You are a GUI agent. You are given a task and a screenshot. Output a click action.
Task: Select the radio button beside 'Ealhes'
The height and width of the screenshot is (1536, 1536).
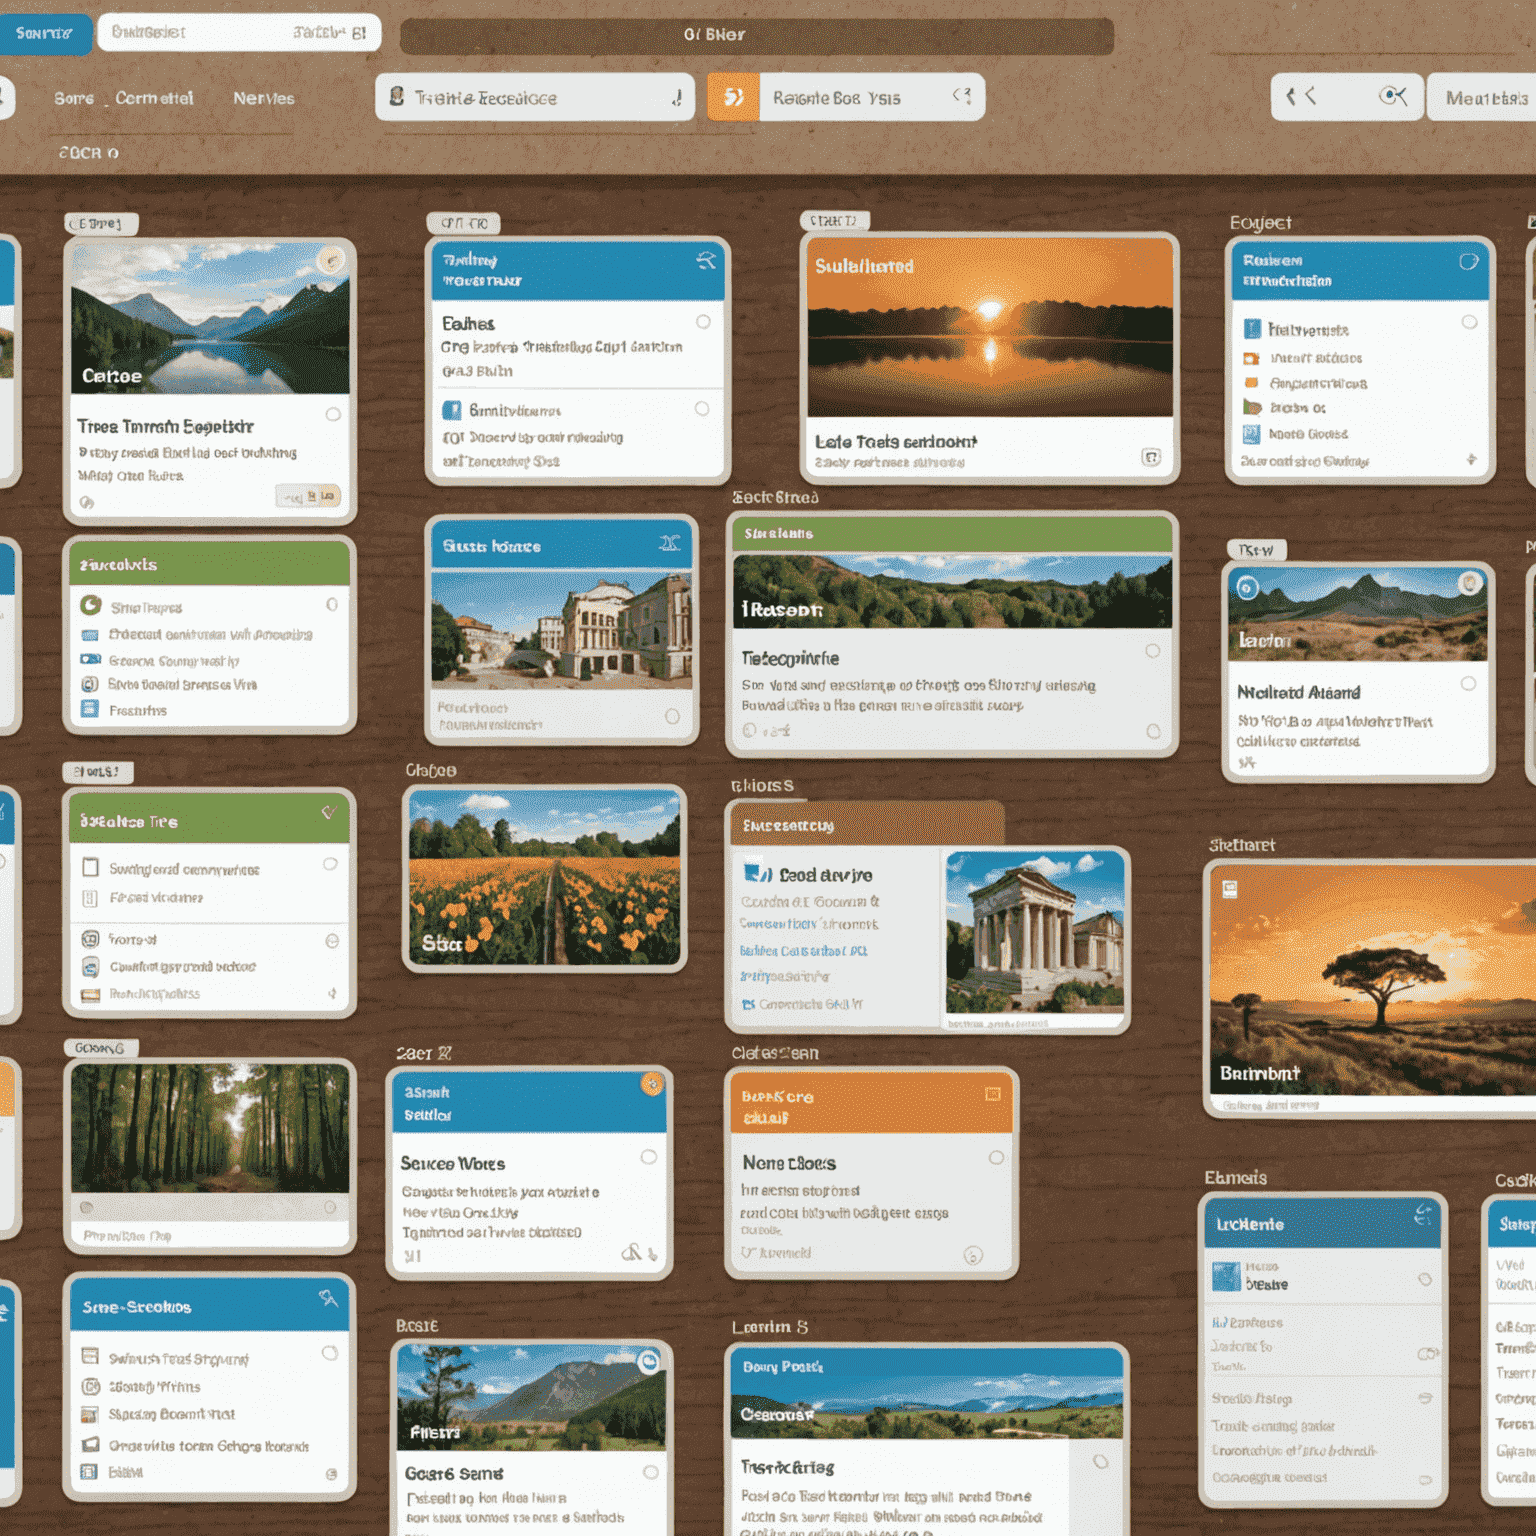703,321
